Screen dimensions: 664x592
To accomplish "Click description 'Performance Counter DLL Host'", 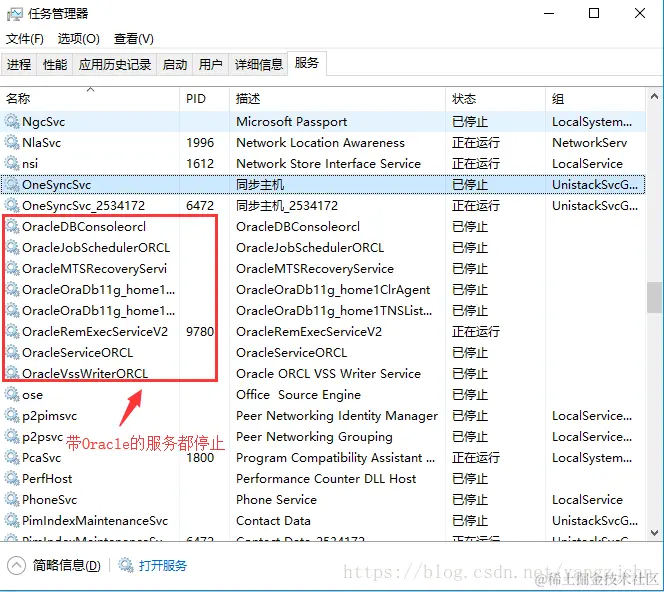I will point(326,479).
